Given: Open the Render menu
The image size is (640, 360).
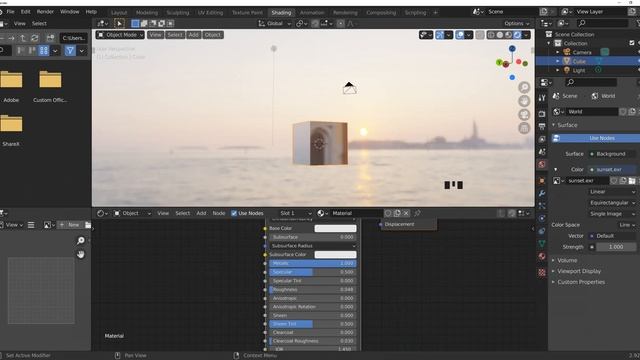Looking at the screenshot, I should (x=45, y=12).
